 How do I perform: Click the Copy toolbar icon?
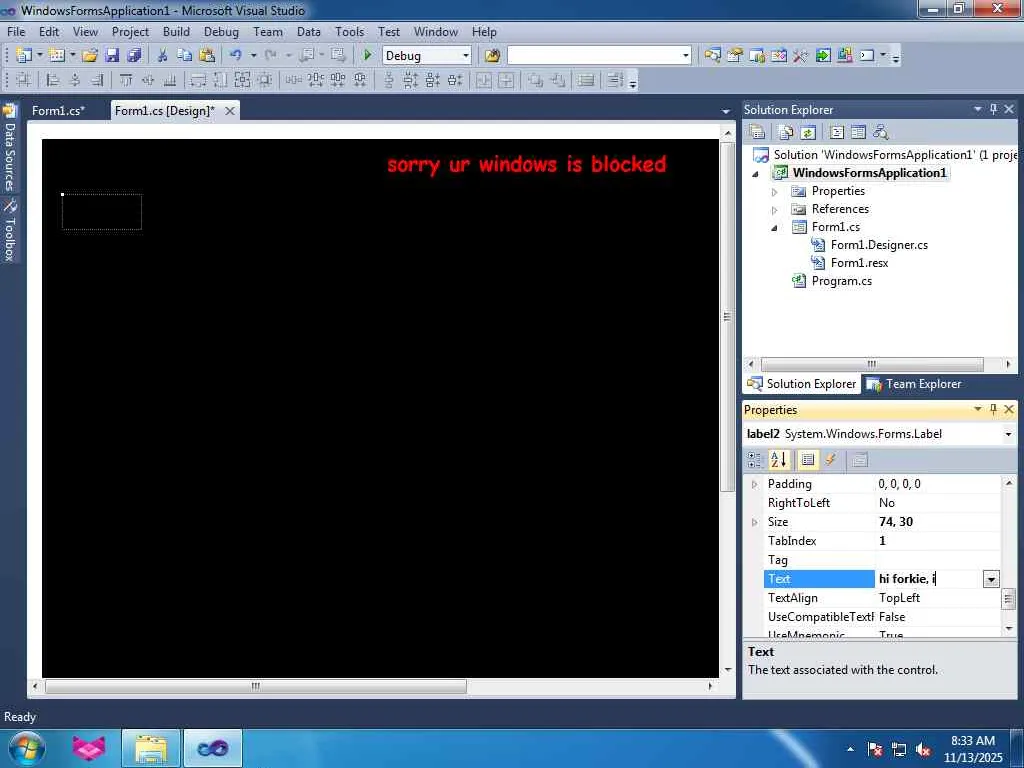tap(185, 56)
